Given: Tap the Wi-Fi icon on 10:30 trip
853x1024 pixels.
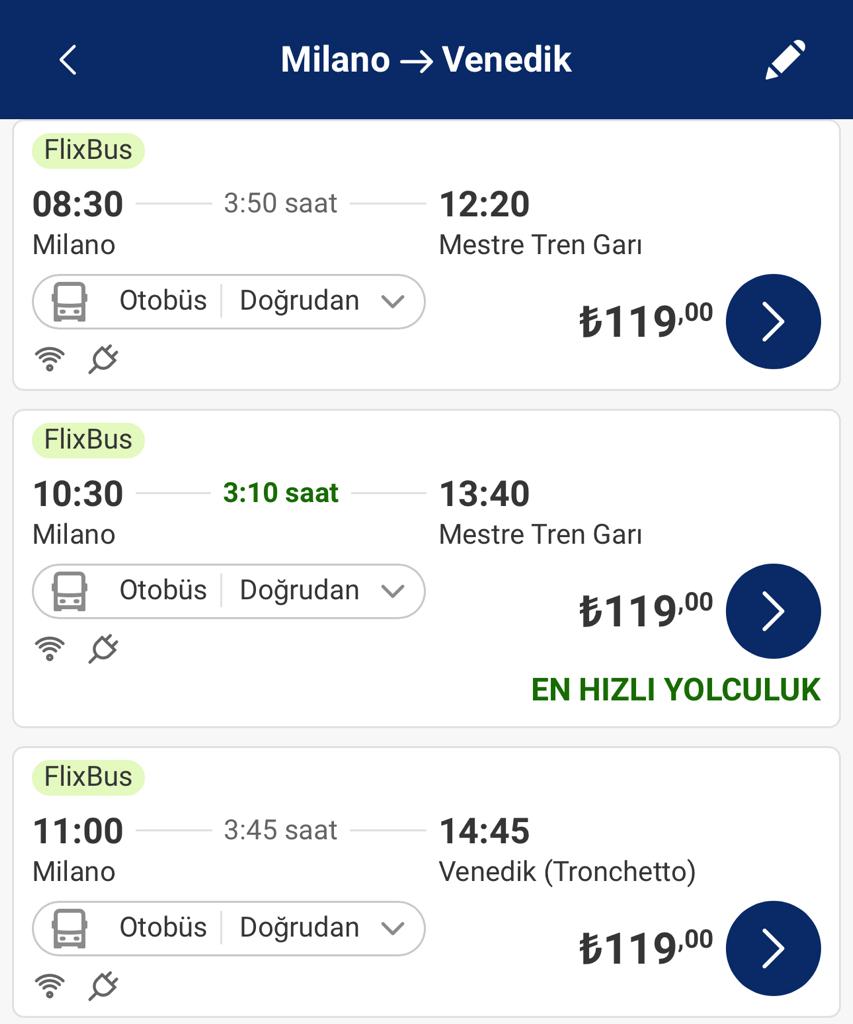Looking at the screenshot, I should [49, 649].
